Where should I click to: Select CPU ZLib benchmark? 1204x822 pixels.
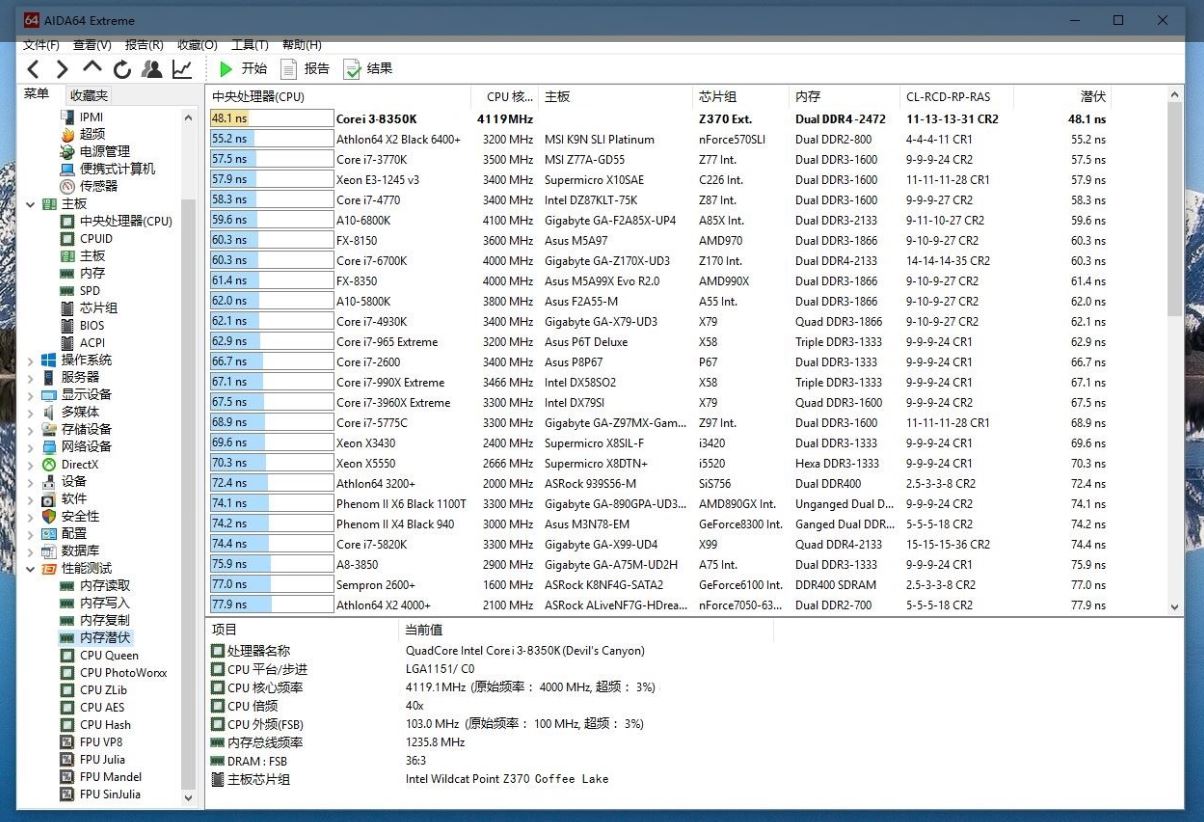(x=103, y=690)
